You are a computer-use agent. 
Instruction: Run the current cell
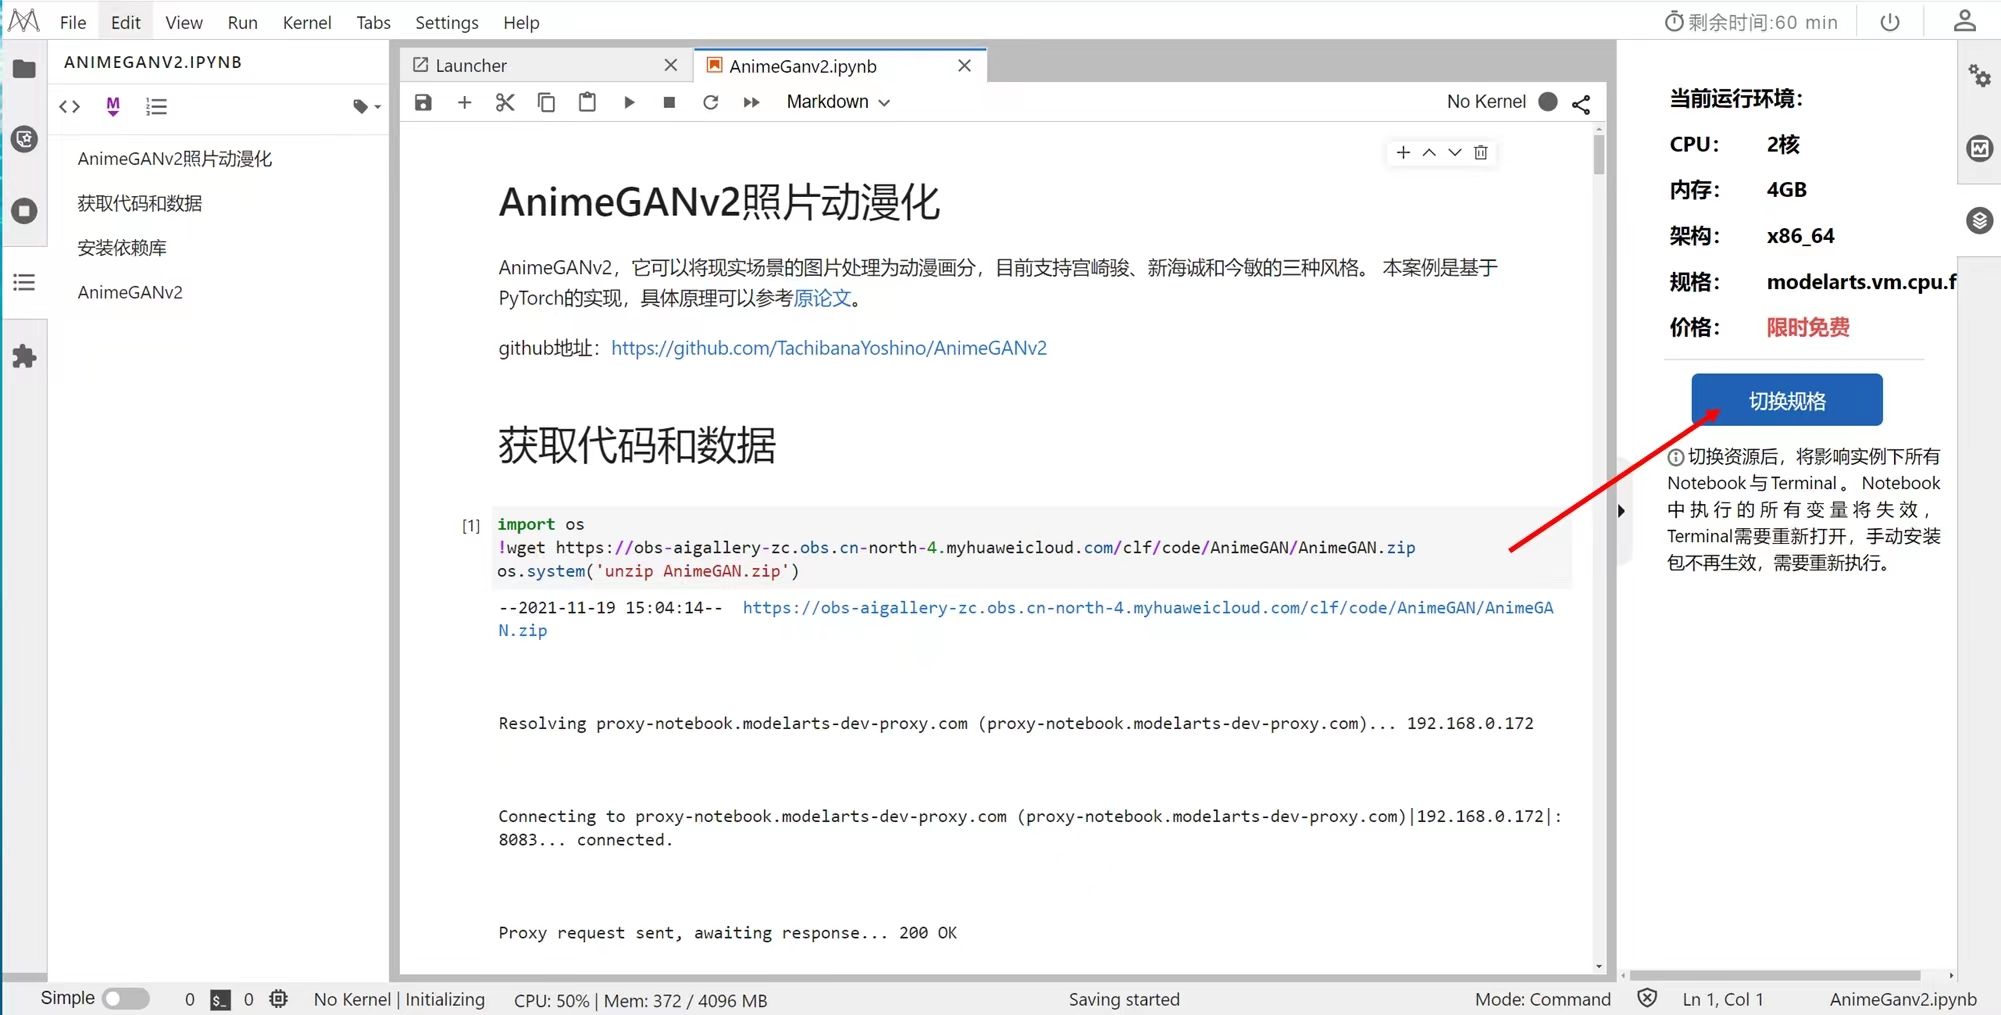click(628, 101)
